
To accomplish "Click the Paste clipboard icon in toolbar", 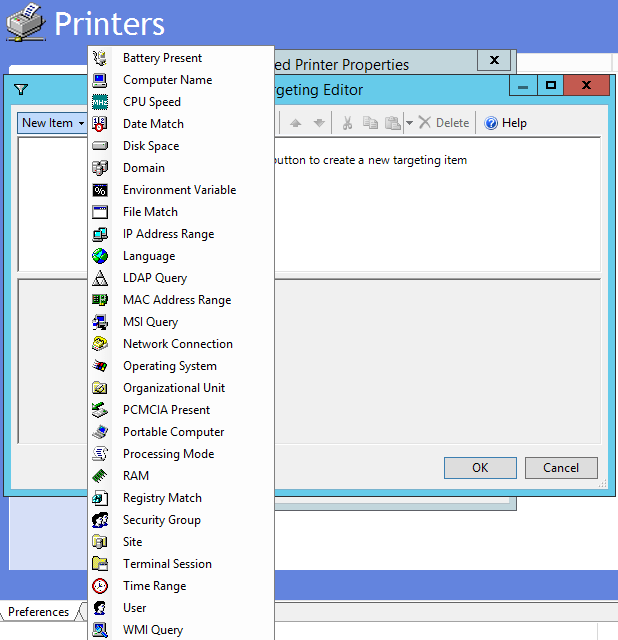I will 391,123.
